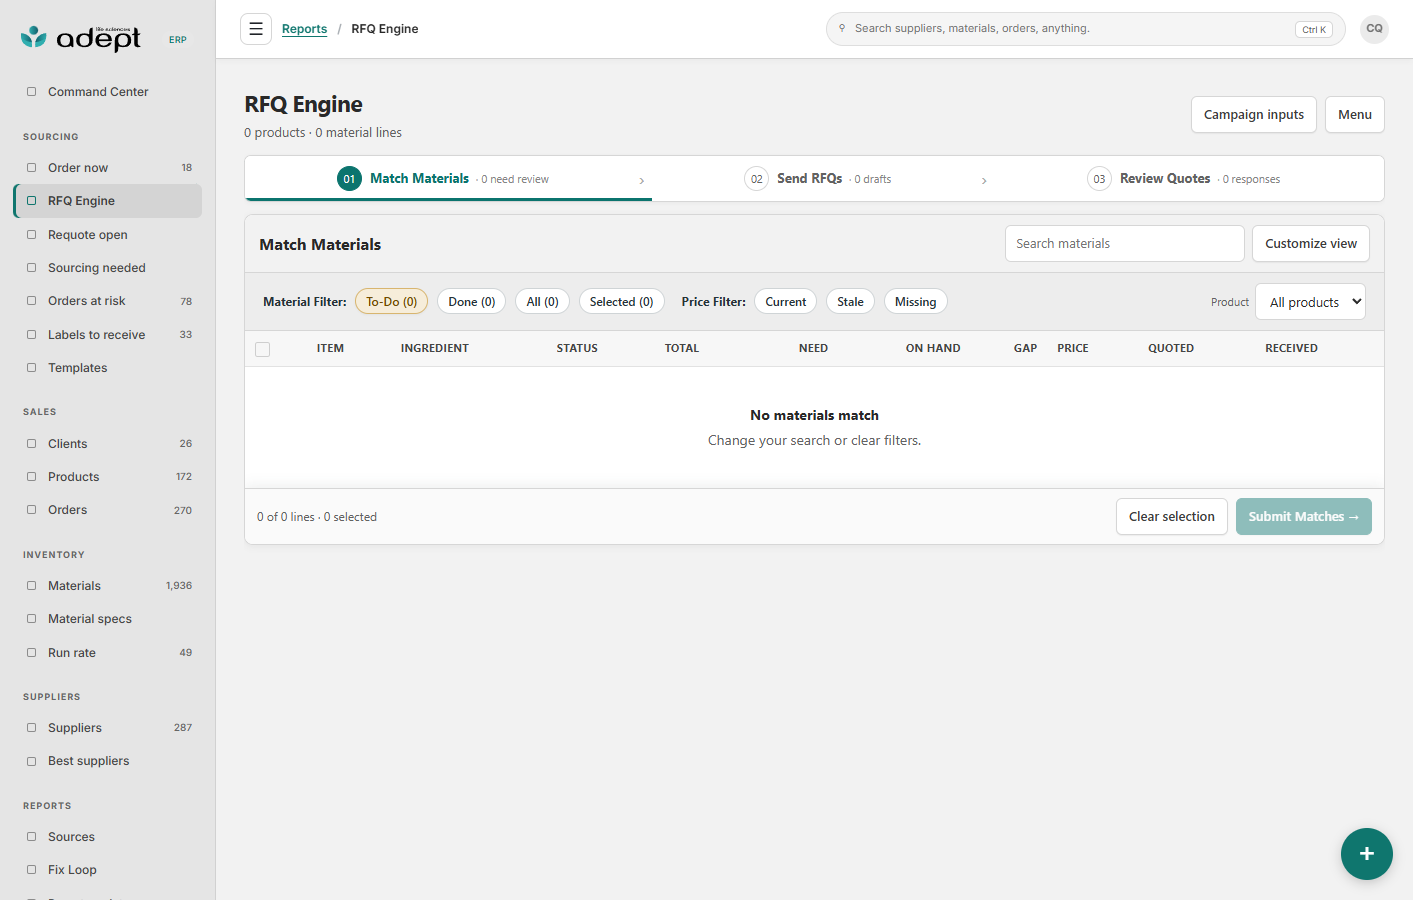Click the 287 suppliers count badge
The image size is (1413, 900).
(x=183, y=728)
